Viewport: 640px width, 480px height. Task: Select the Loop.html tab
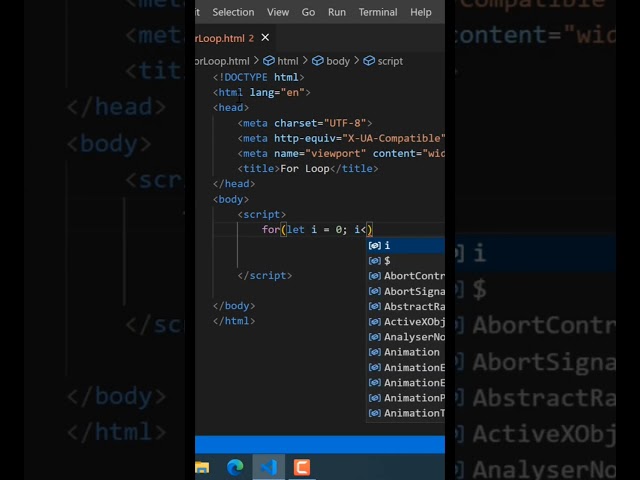click(x=235, y=38)
